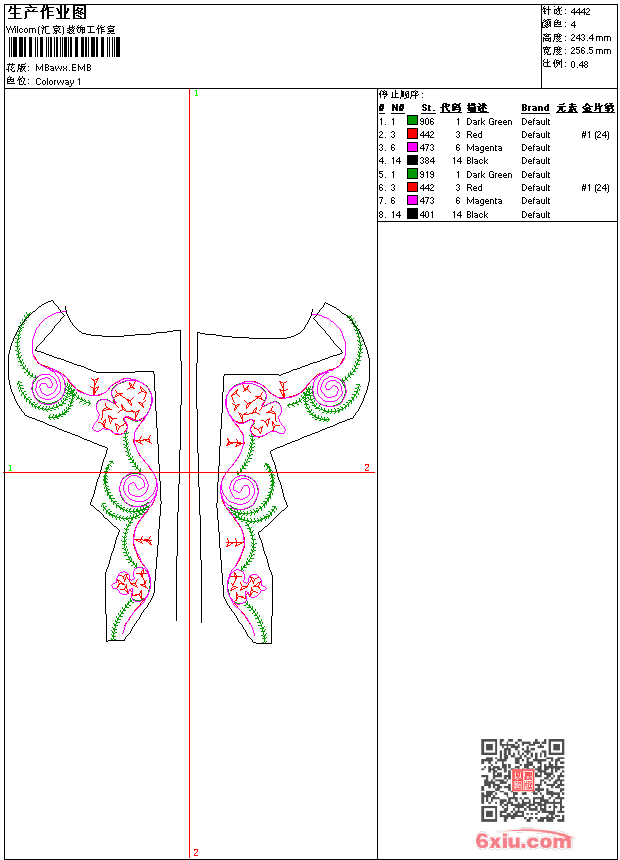Screen dimensions: 620x860
Task: Click the title 生产作业图
Action: [47, 13]
